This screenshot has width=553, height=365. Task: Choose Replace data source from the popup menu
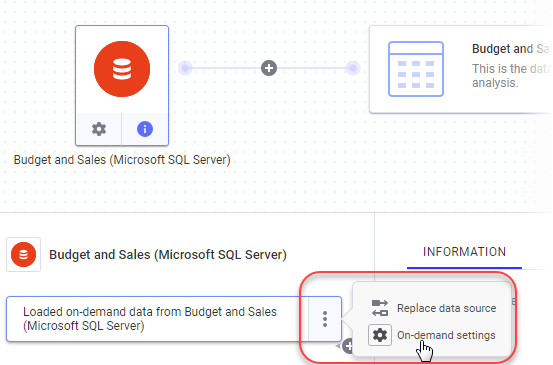(446, 308)
